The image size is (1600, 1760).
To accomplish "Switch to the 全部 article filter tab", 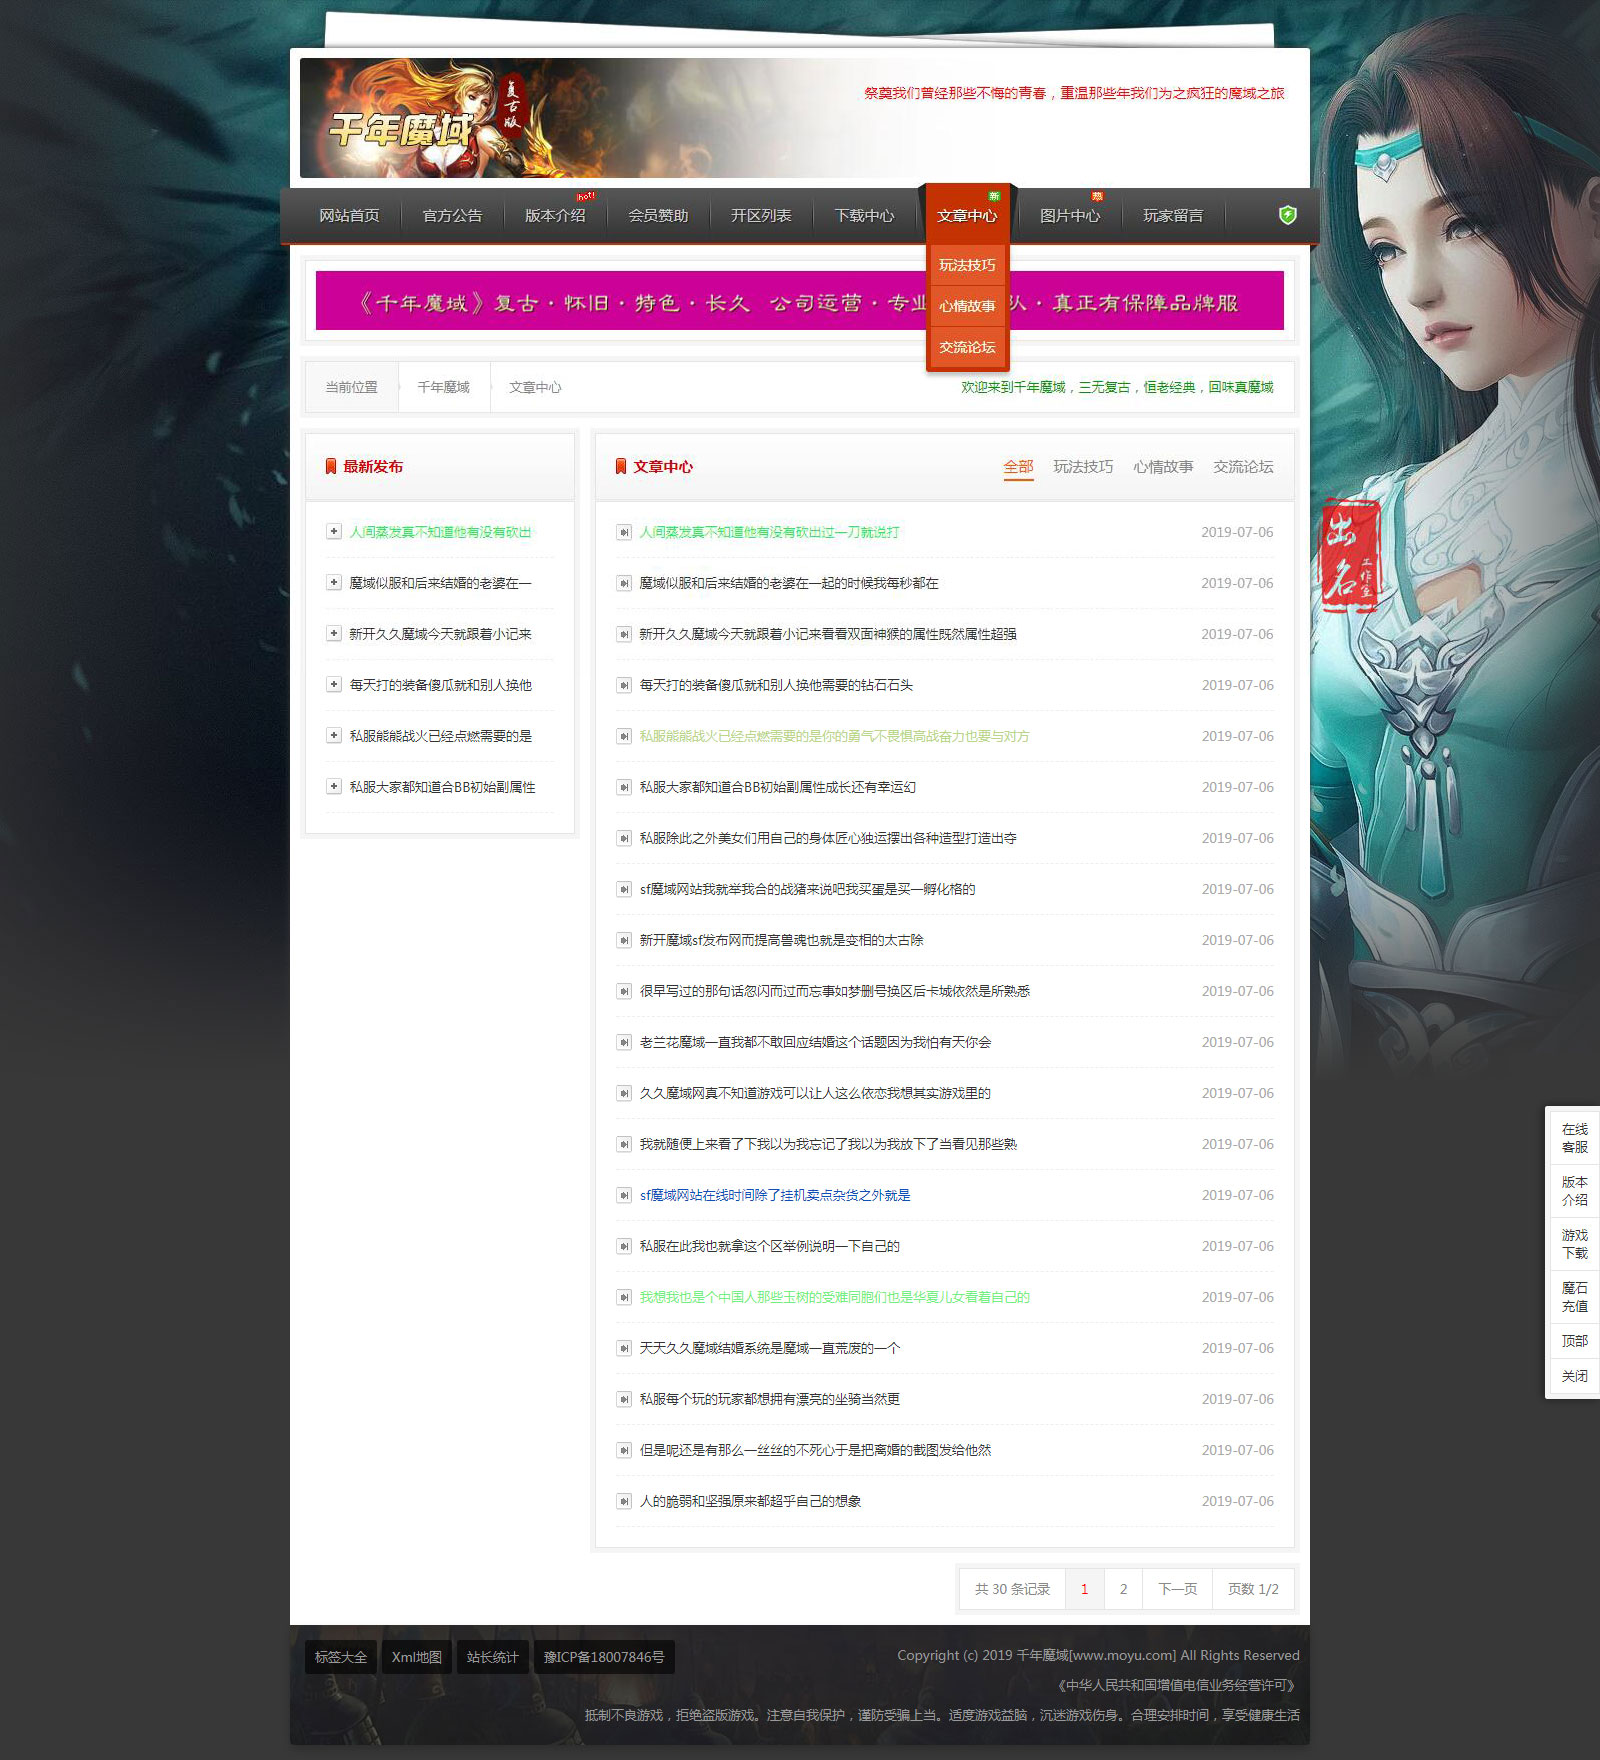I will tap(1018, 467).
